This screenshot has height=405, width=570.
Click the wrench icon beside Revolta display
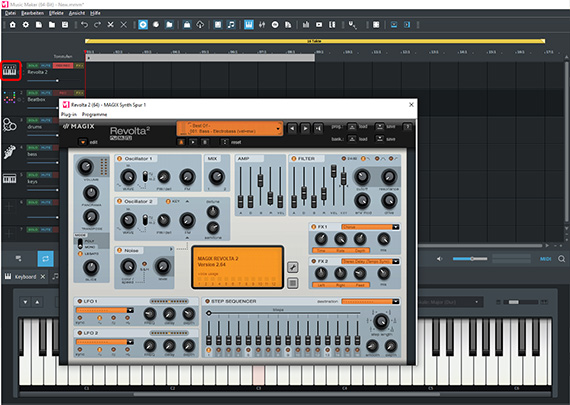pos(293,267)
